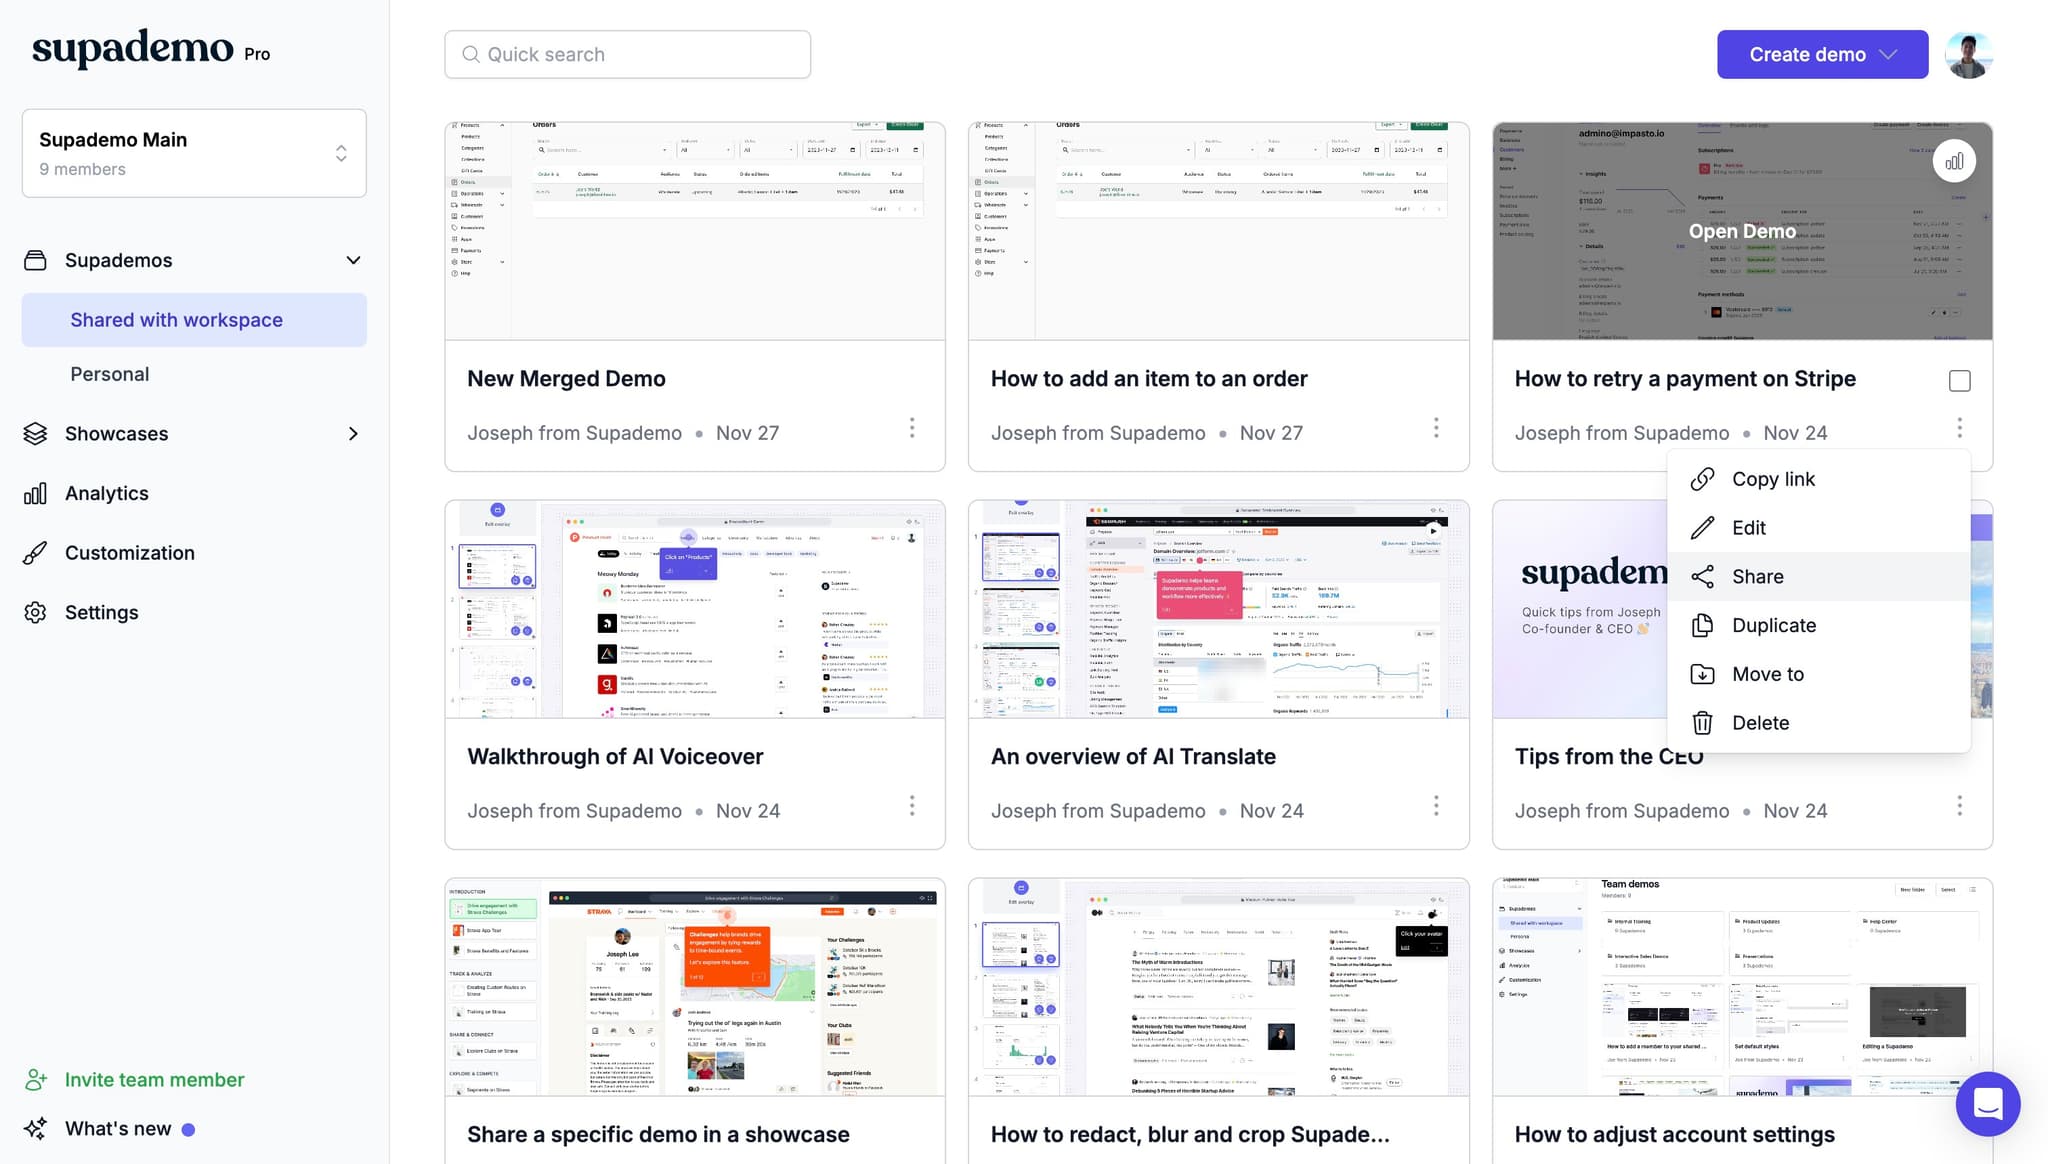Choose Duplicate in the context menu
Viewport: 2048px width, 1164px height.
(1773, 626)
